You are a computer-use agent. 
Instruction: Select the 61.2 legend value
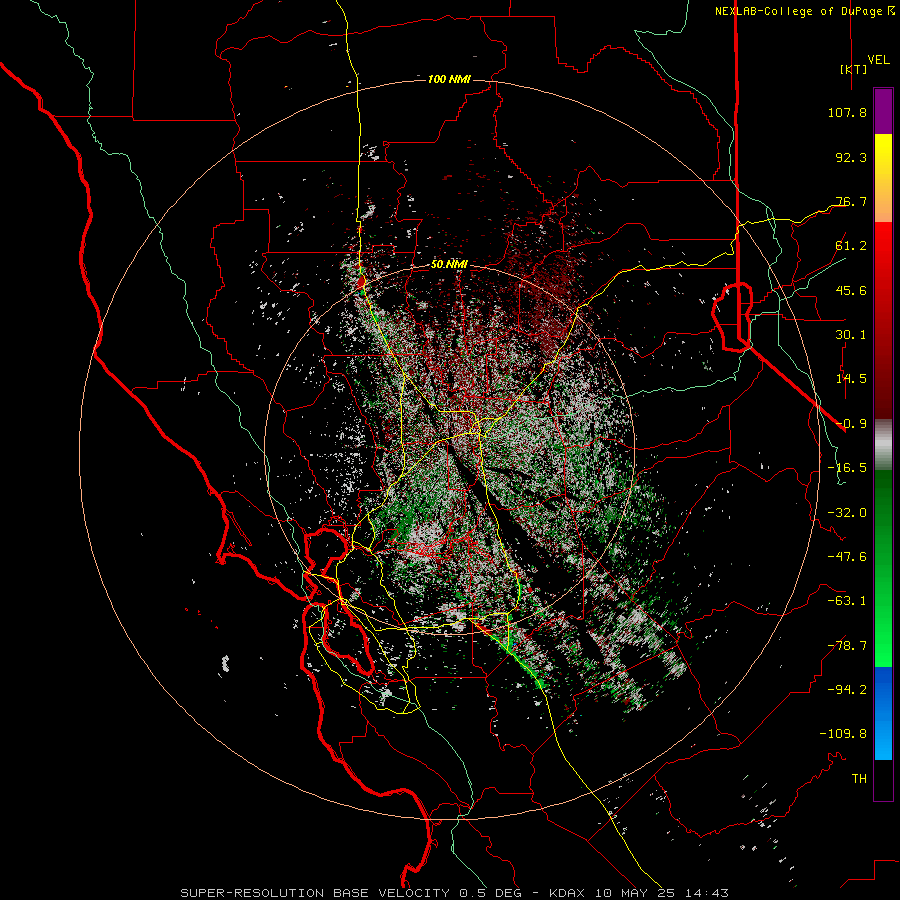point(851,246)
